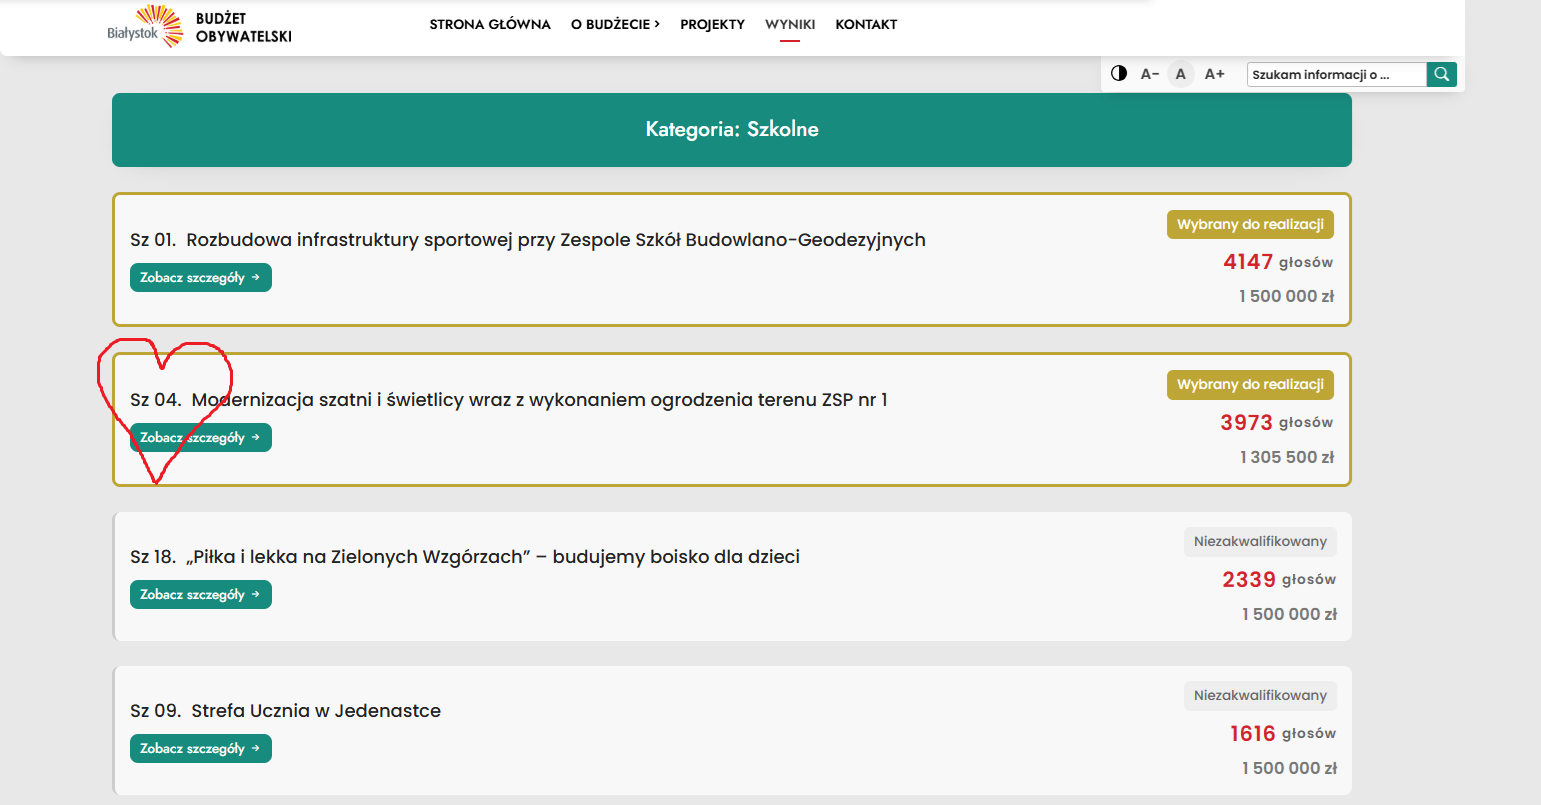View details of project Sz 09
1541x805 pixels.
coord(201,749)
